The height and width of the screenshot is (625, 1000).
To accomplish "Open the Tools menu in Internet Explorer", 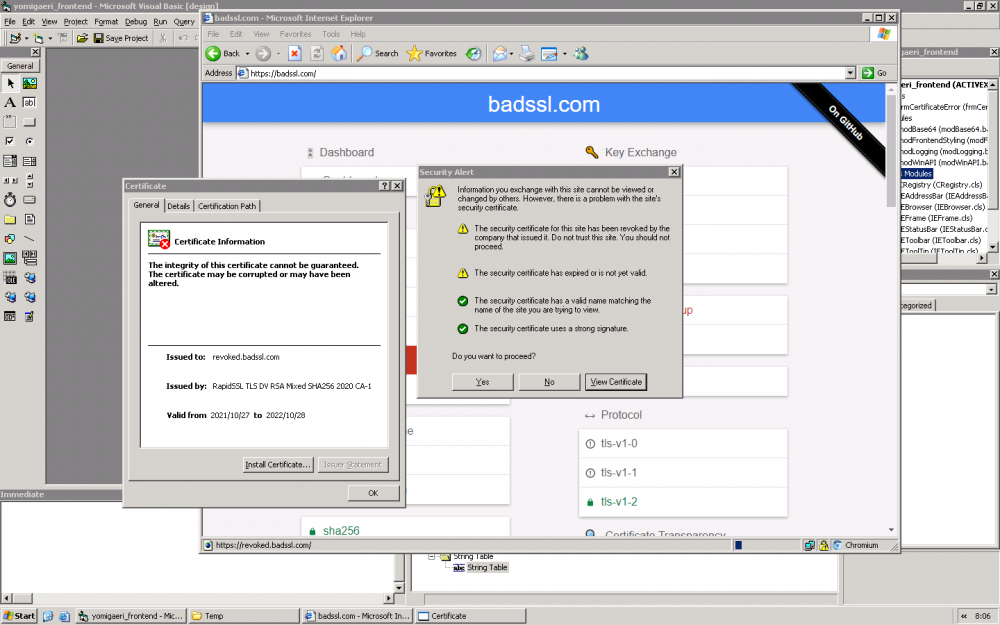I will coord(332,33).
